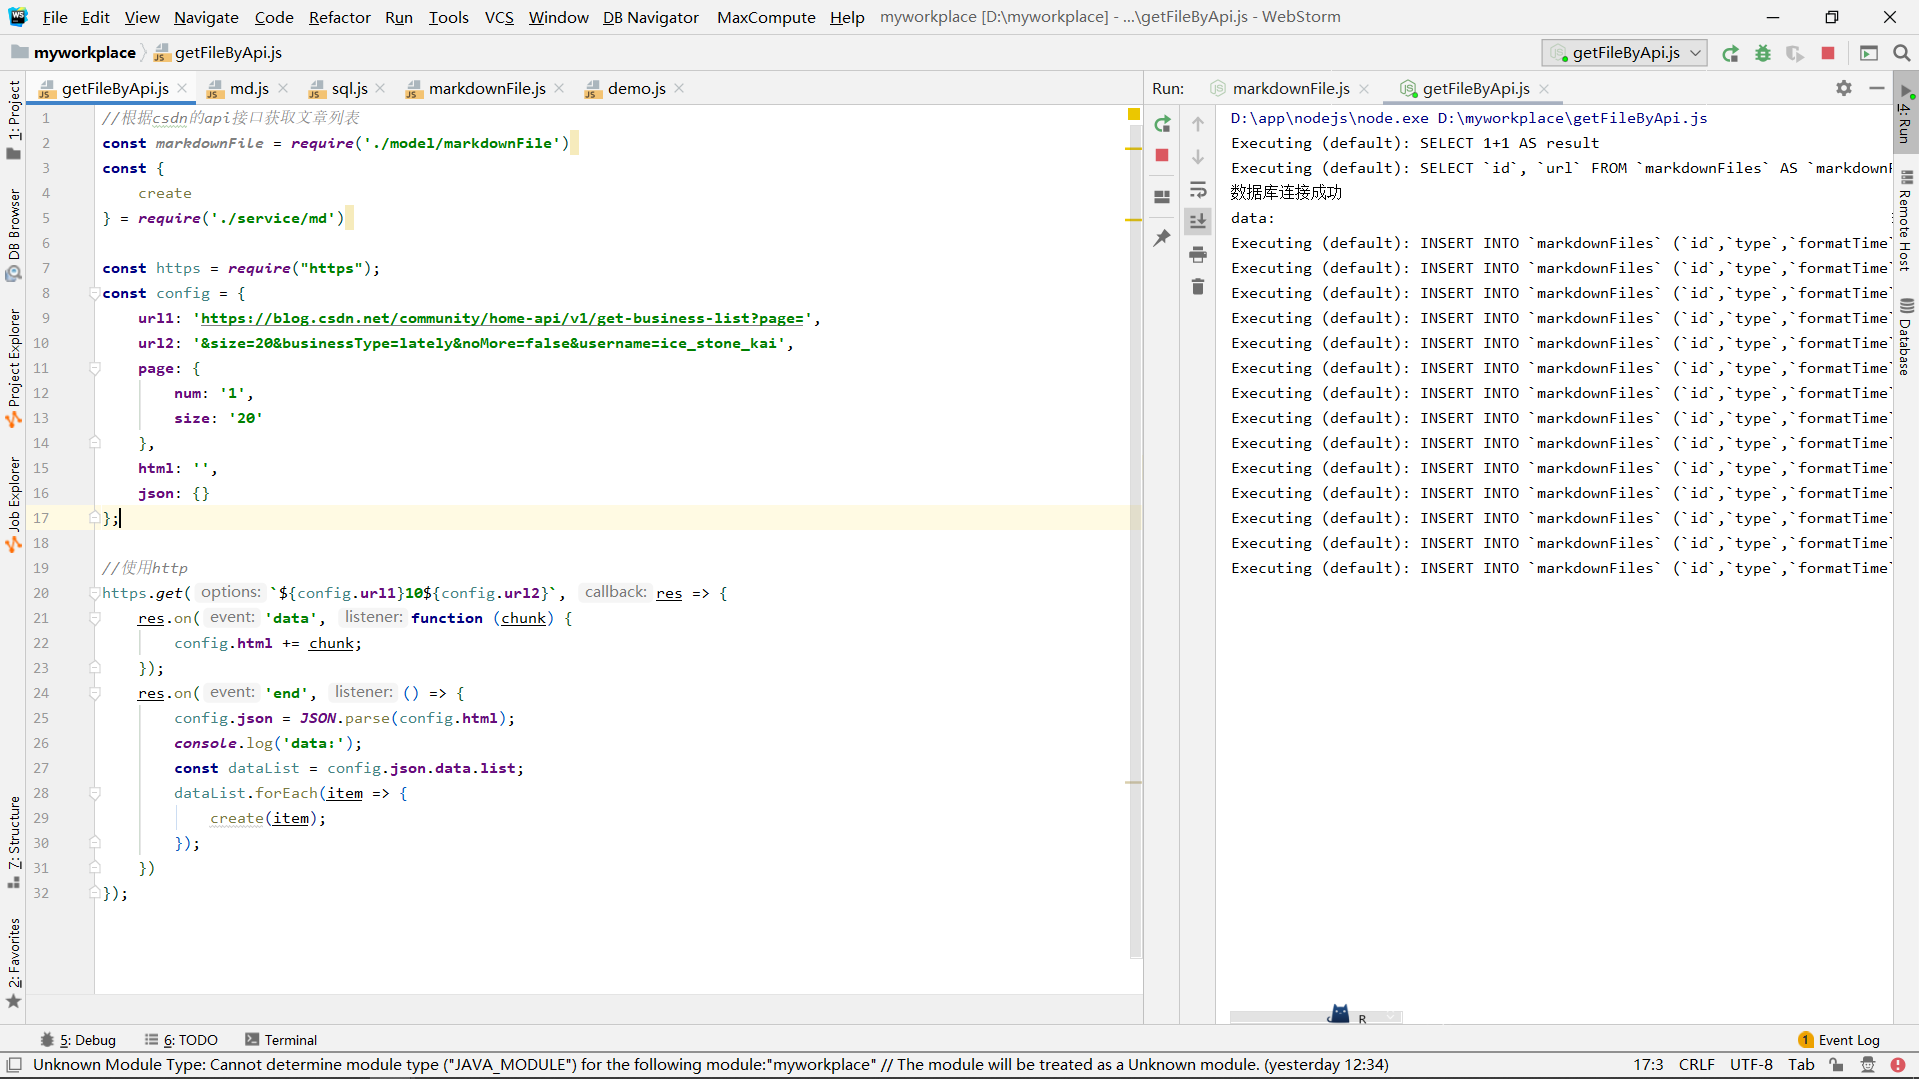
Task: Click the Print icon in Run console
Action: click(1198, 255)
